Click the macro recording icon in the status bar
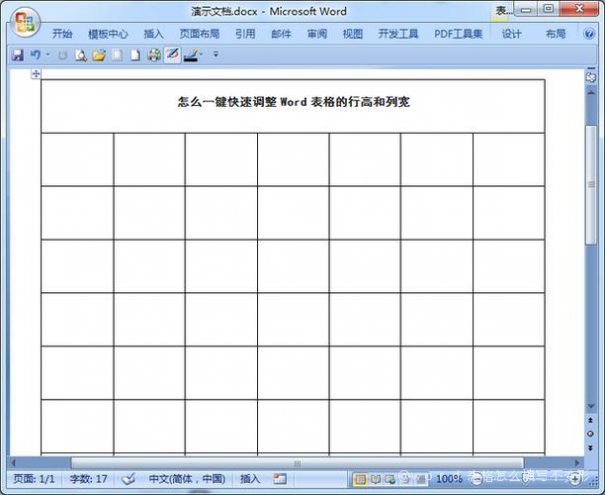The image size is (605, 495). 280,479
